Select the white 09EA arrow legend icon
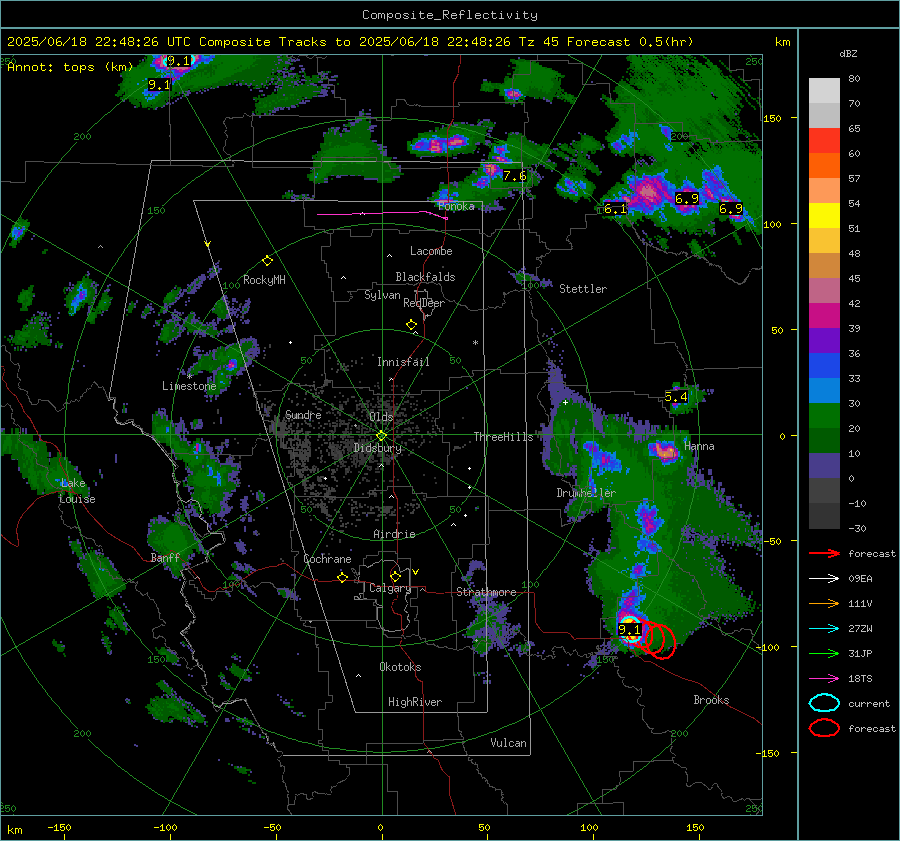 pyautogui.click(x=824, y=579)
